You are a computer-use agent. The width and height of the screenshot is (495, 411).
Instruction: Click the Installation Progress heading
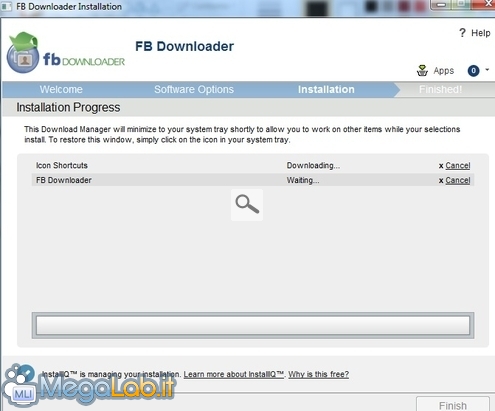[x=68, y=107]
